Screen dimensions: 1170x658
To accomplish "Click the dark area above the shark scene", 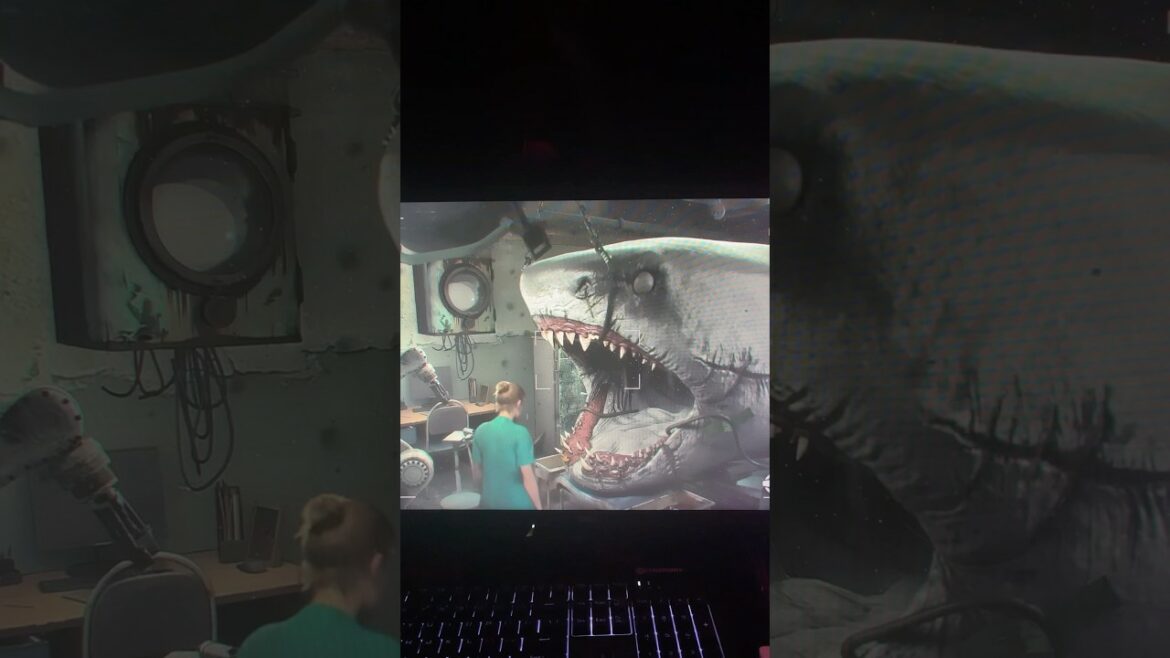I will [585, 100].
